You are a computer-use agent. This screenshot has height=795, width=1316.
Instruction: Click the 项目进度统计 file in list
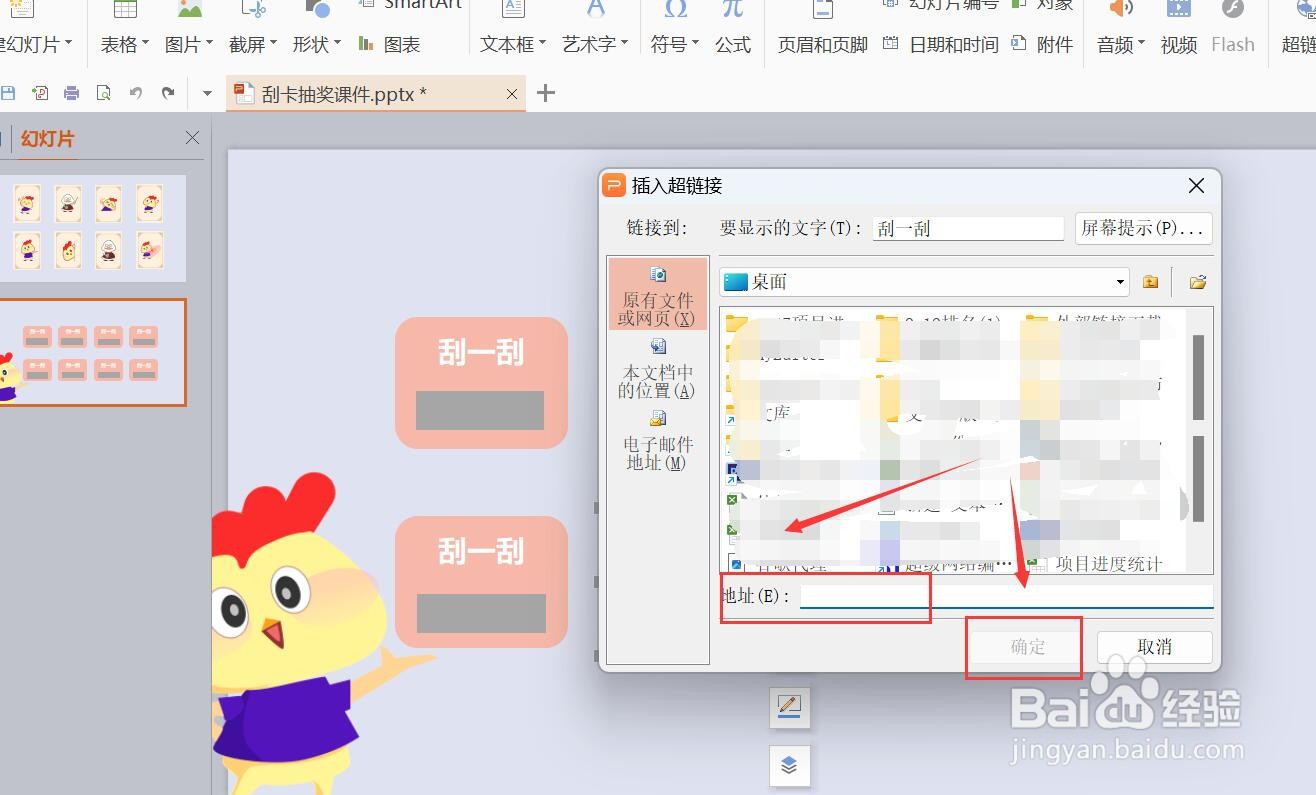1096,564
